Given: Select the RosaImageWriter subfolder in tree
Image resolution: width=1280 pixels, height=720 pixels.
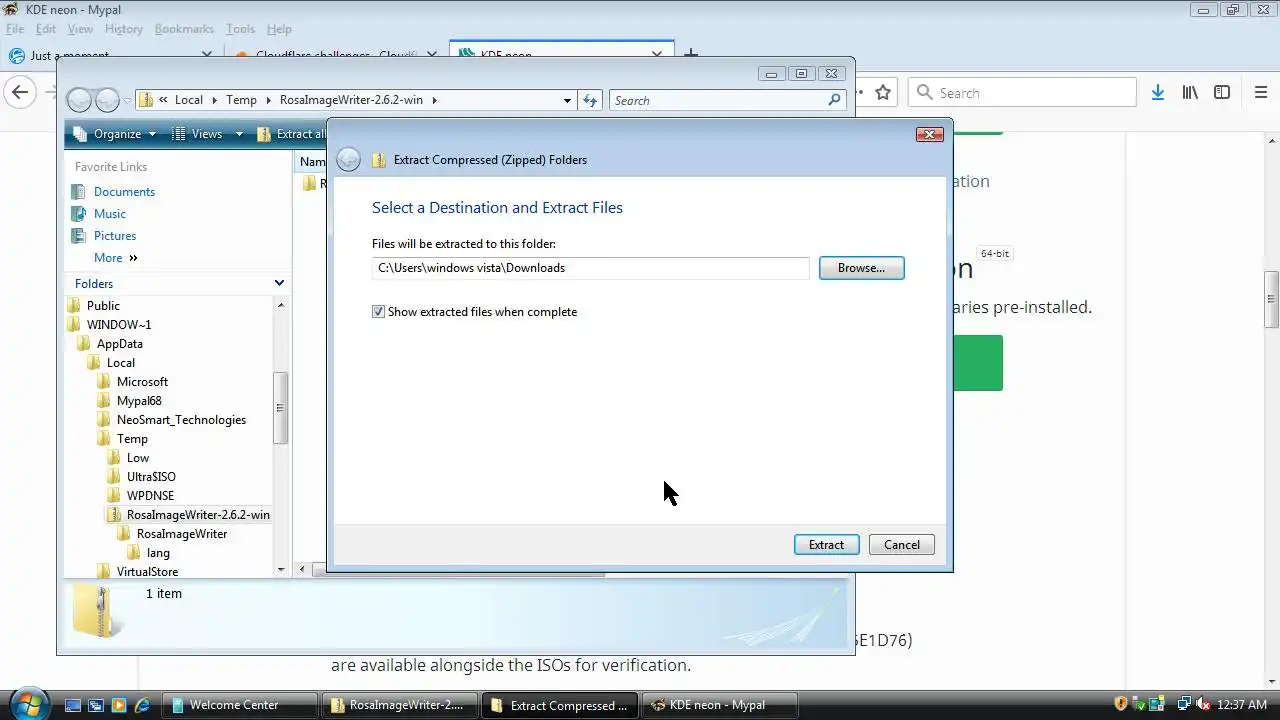Looking at the screenshot, I should click(182, 534).
